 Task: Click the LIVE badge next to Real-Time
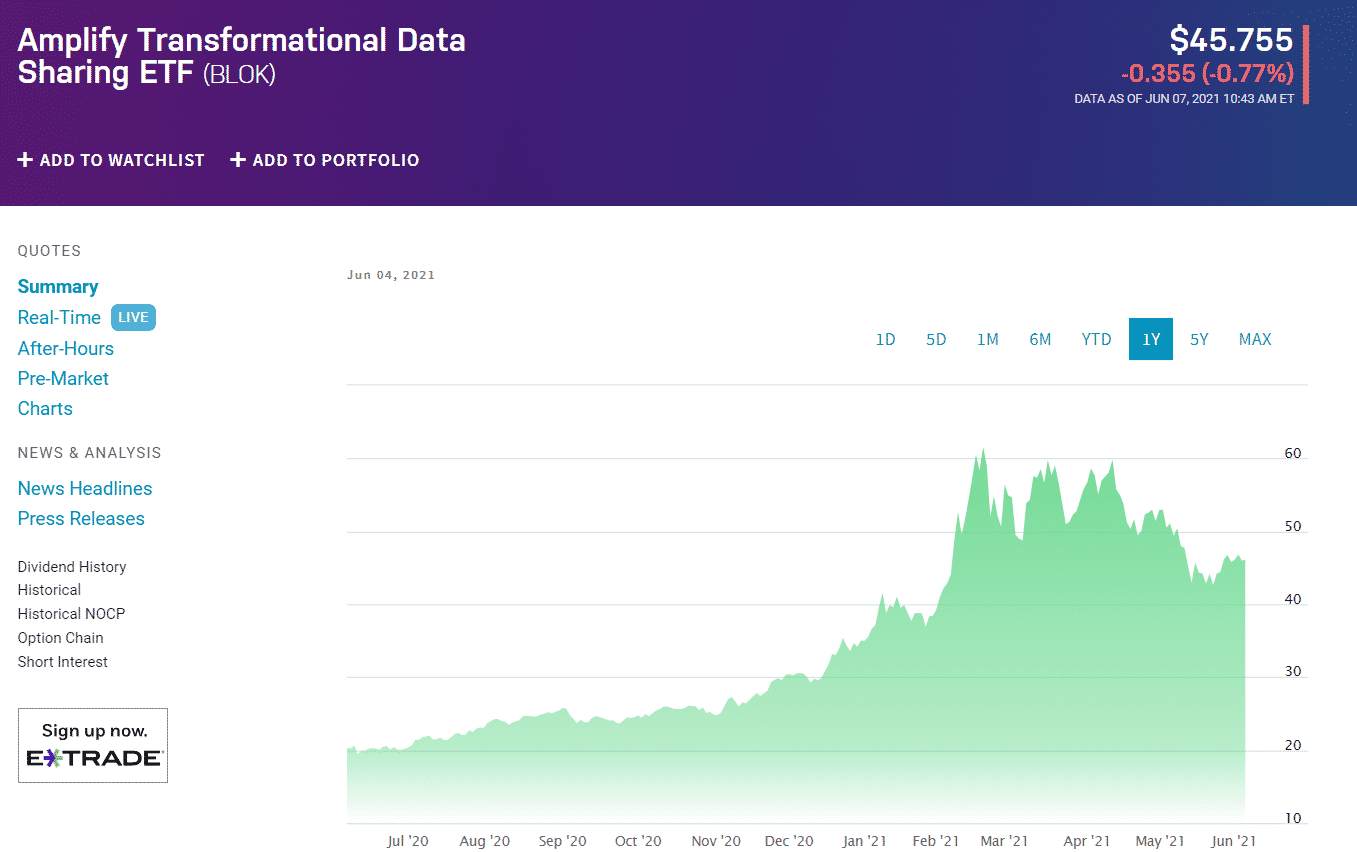click(133, 318)
